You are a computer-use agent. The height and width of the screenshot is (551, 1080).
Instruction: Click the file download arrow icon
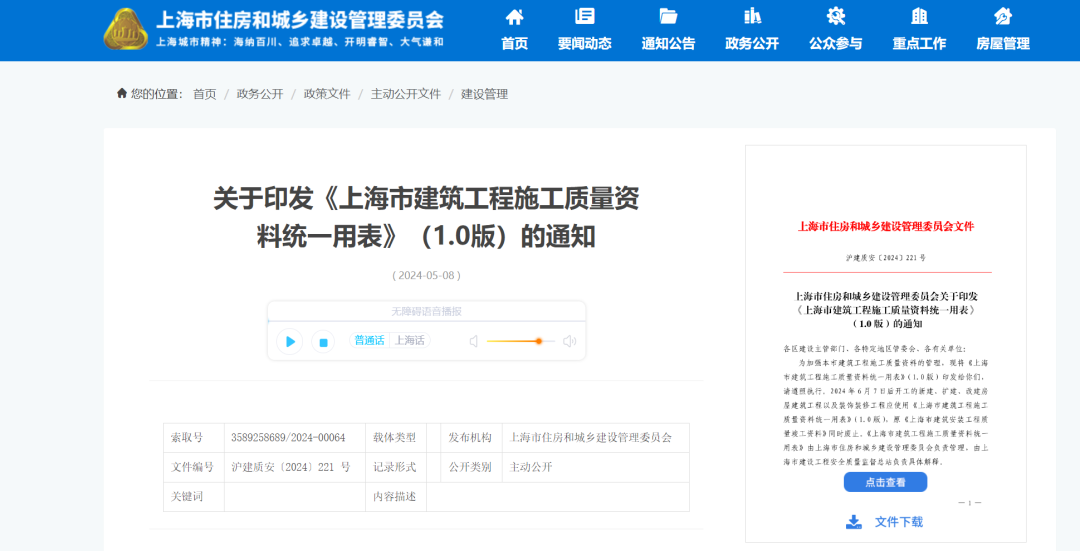tap(854, 521)
